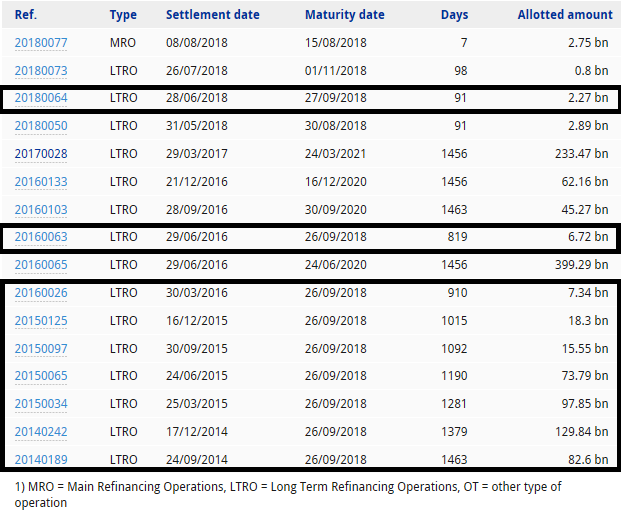
Task: Open reference 20150125
Action: click(x=41, y=321)
